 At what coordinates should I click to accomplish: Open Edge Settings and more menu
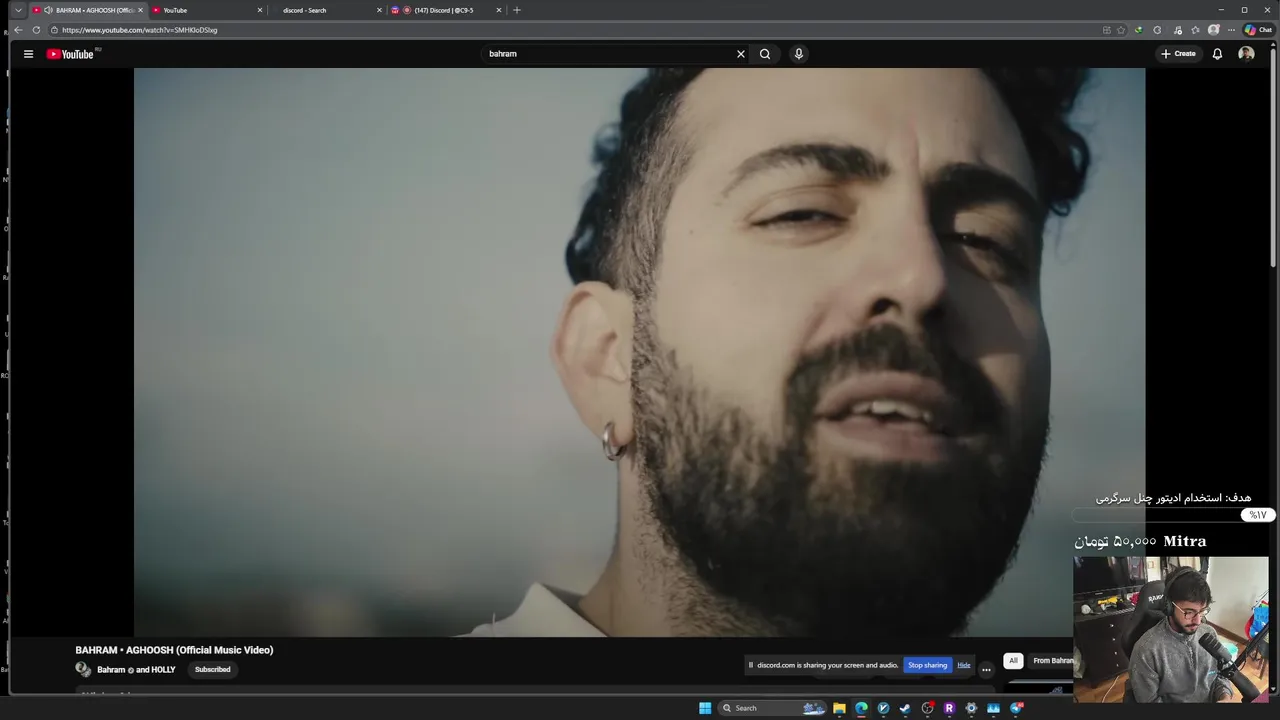pos(1231,30)
